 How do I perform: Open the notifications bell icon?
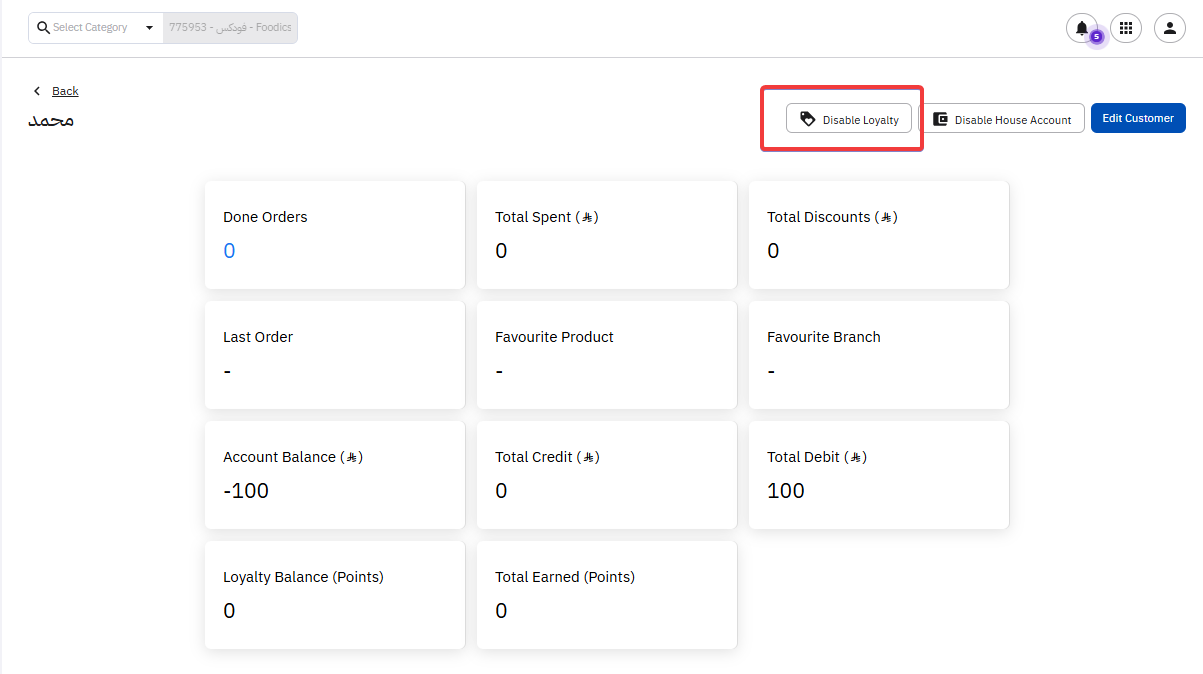coord(1081,28)
